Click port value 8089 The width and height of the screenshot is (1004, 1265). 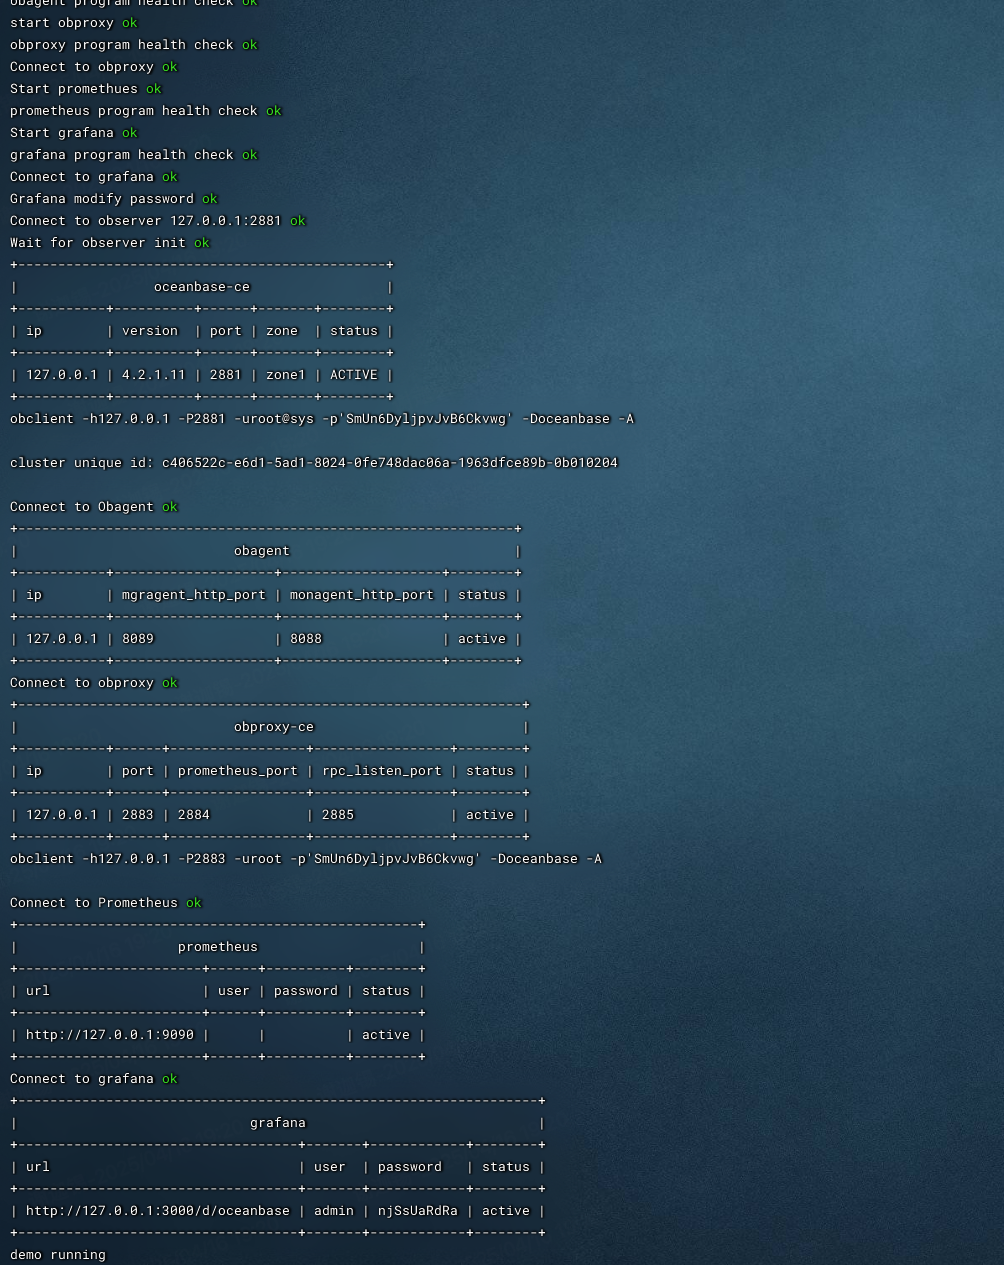138,639
